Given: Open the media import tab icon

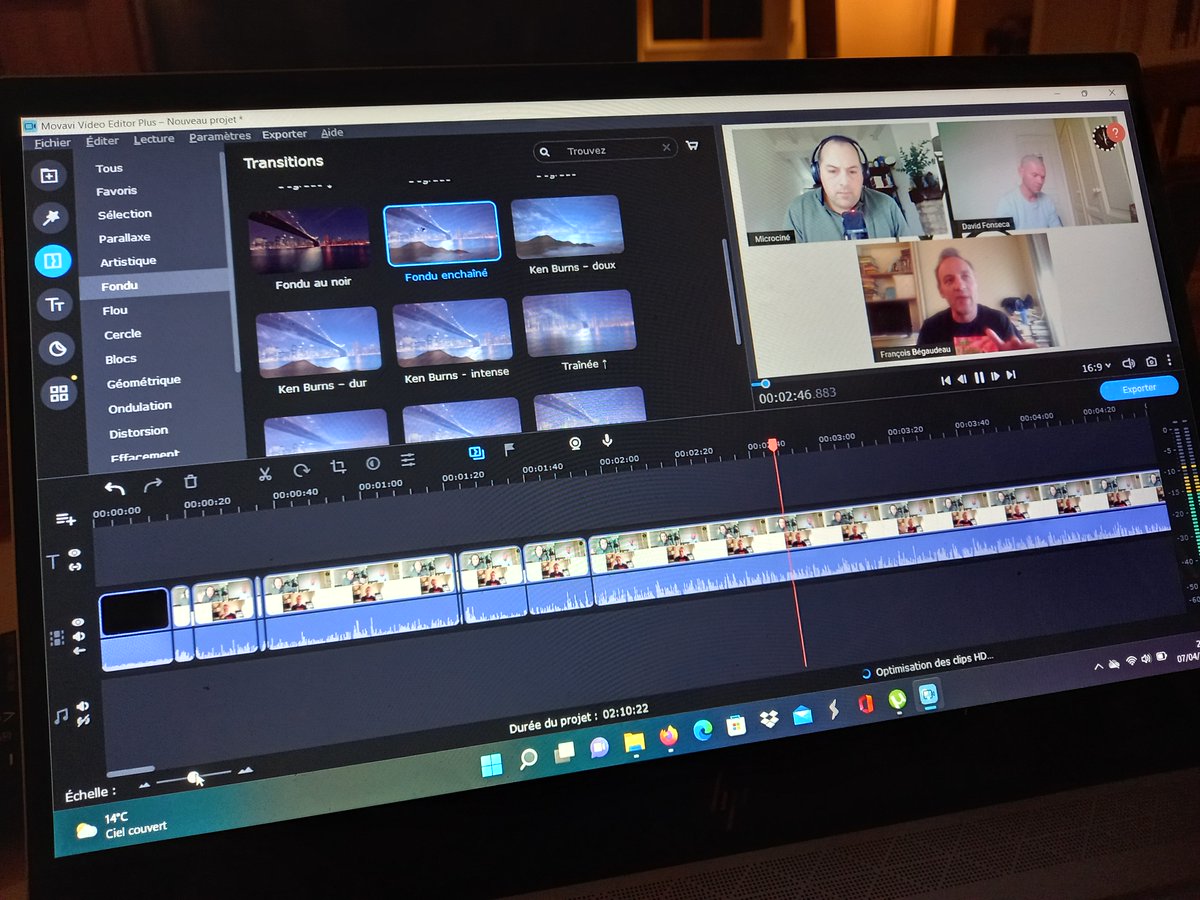Looking at the screenshot, I should pyautogui.click(x=49, y=175).
